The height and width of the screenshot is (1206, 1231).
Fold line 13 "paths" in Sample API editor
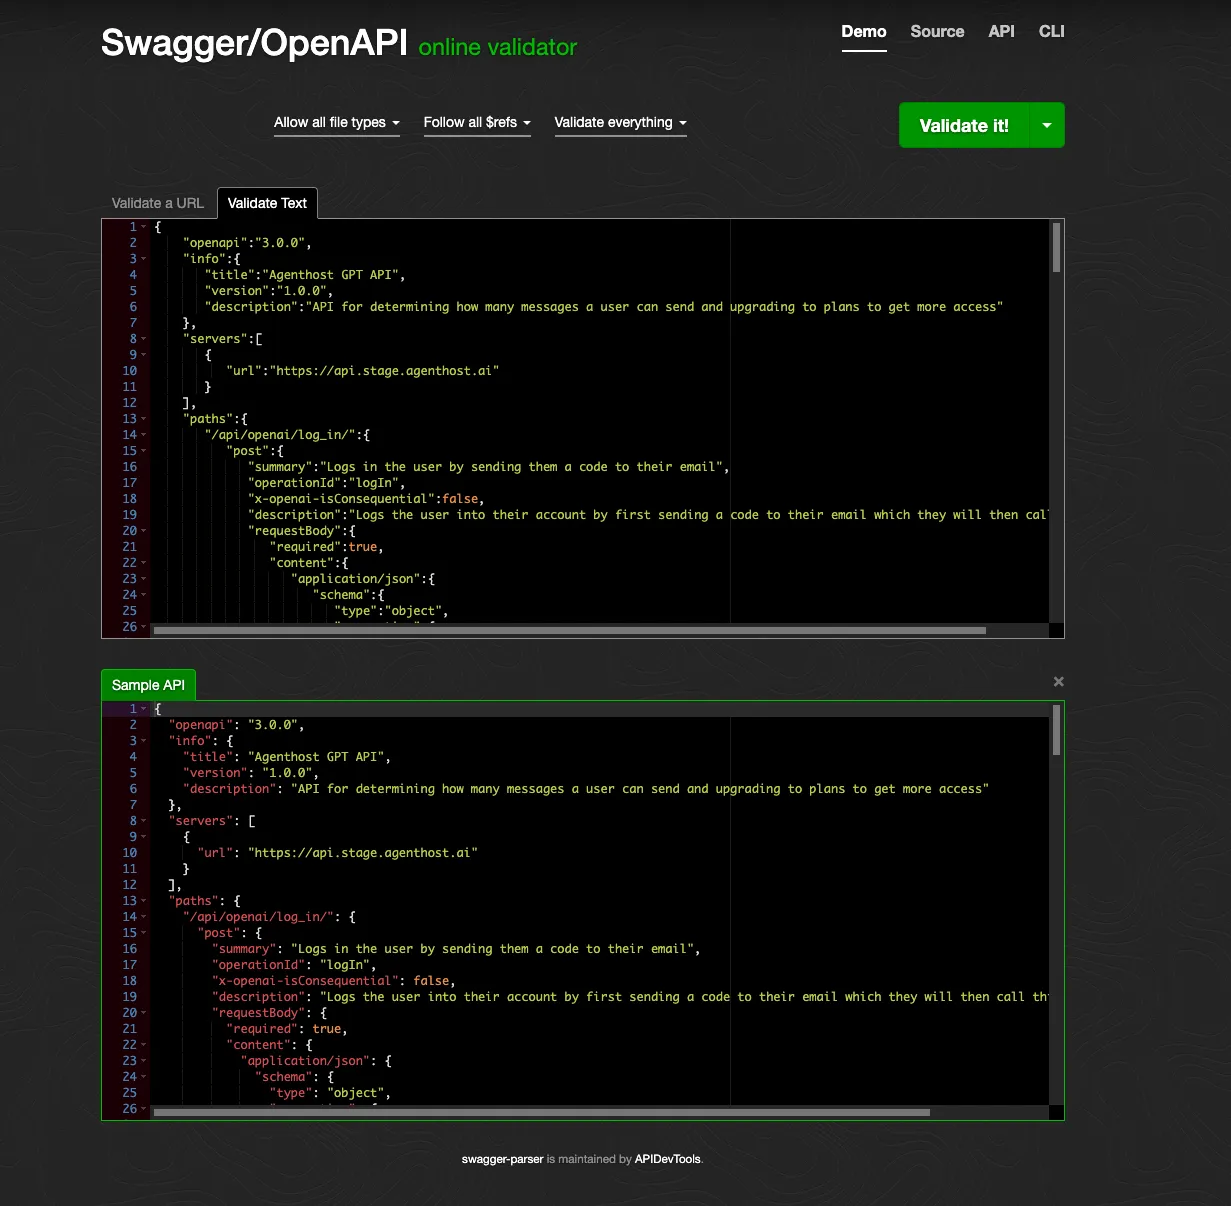coord(144,901)
